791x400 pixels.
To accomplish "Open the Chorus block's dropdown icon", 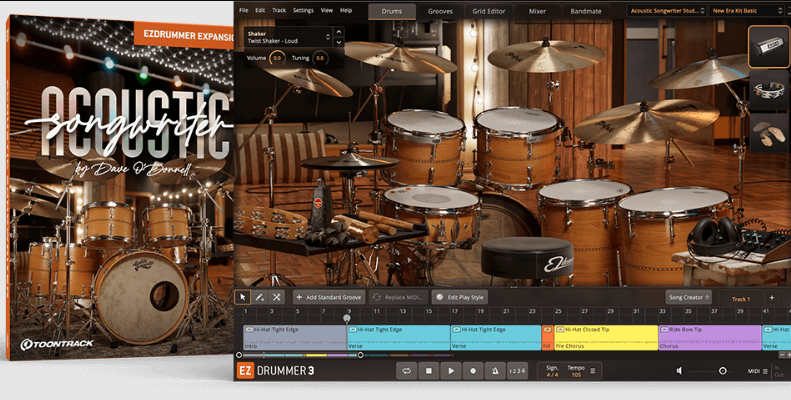I will coord(664,329).
